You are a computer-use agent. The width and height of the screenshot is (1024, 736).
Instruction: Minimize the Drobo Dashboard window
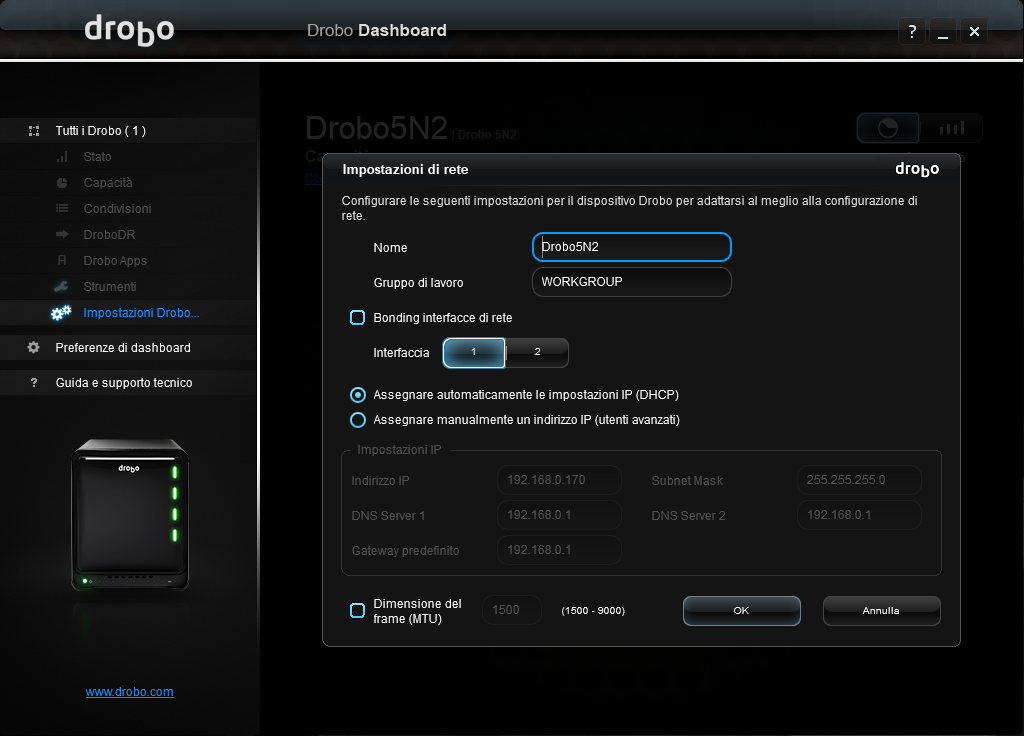click(943, 31)
